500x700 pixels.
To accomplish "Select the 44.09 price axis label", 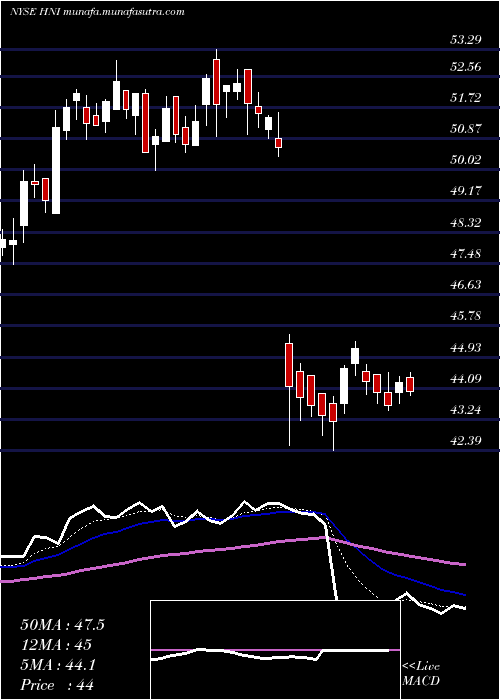I will coord(465,379).
